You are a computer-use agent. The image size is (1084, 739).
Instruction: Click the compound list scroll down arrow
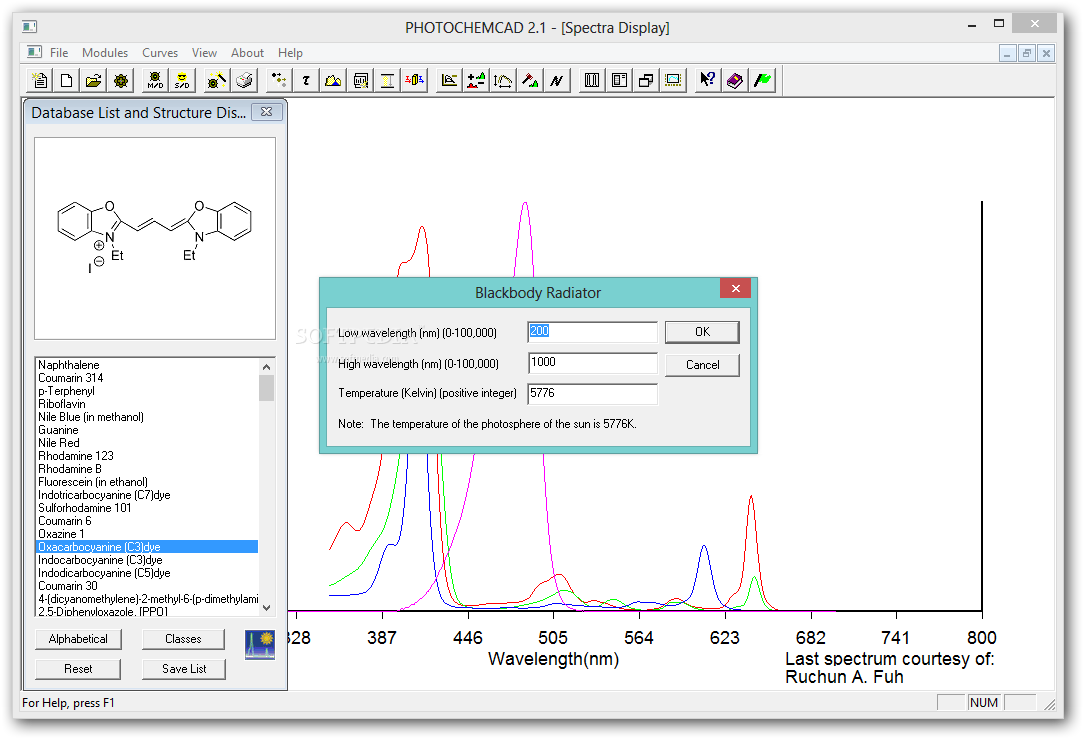pyautogui.click(x=267, y=608)
